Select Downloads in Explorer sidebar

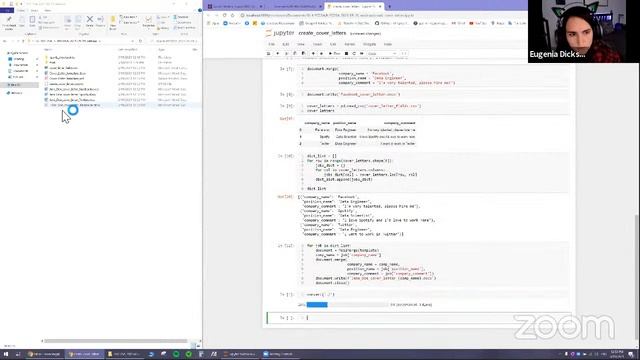18,65
